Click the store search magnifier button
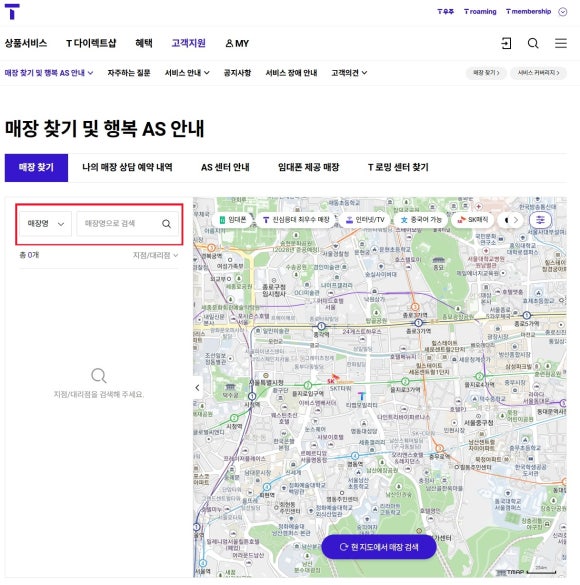This screenshot has width=580, height=585. coord(166,223)
